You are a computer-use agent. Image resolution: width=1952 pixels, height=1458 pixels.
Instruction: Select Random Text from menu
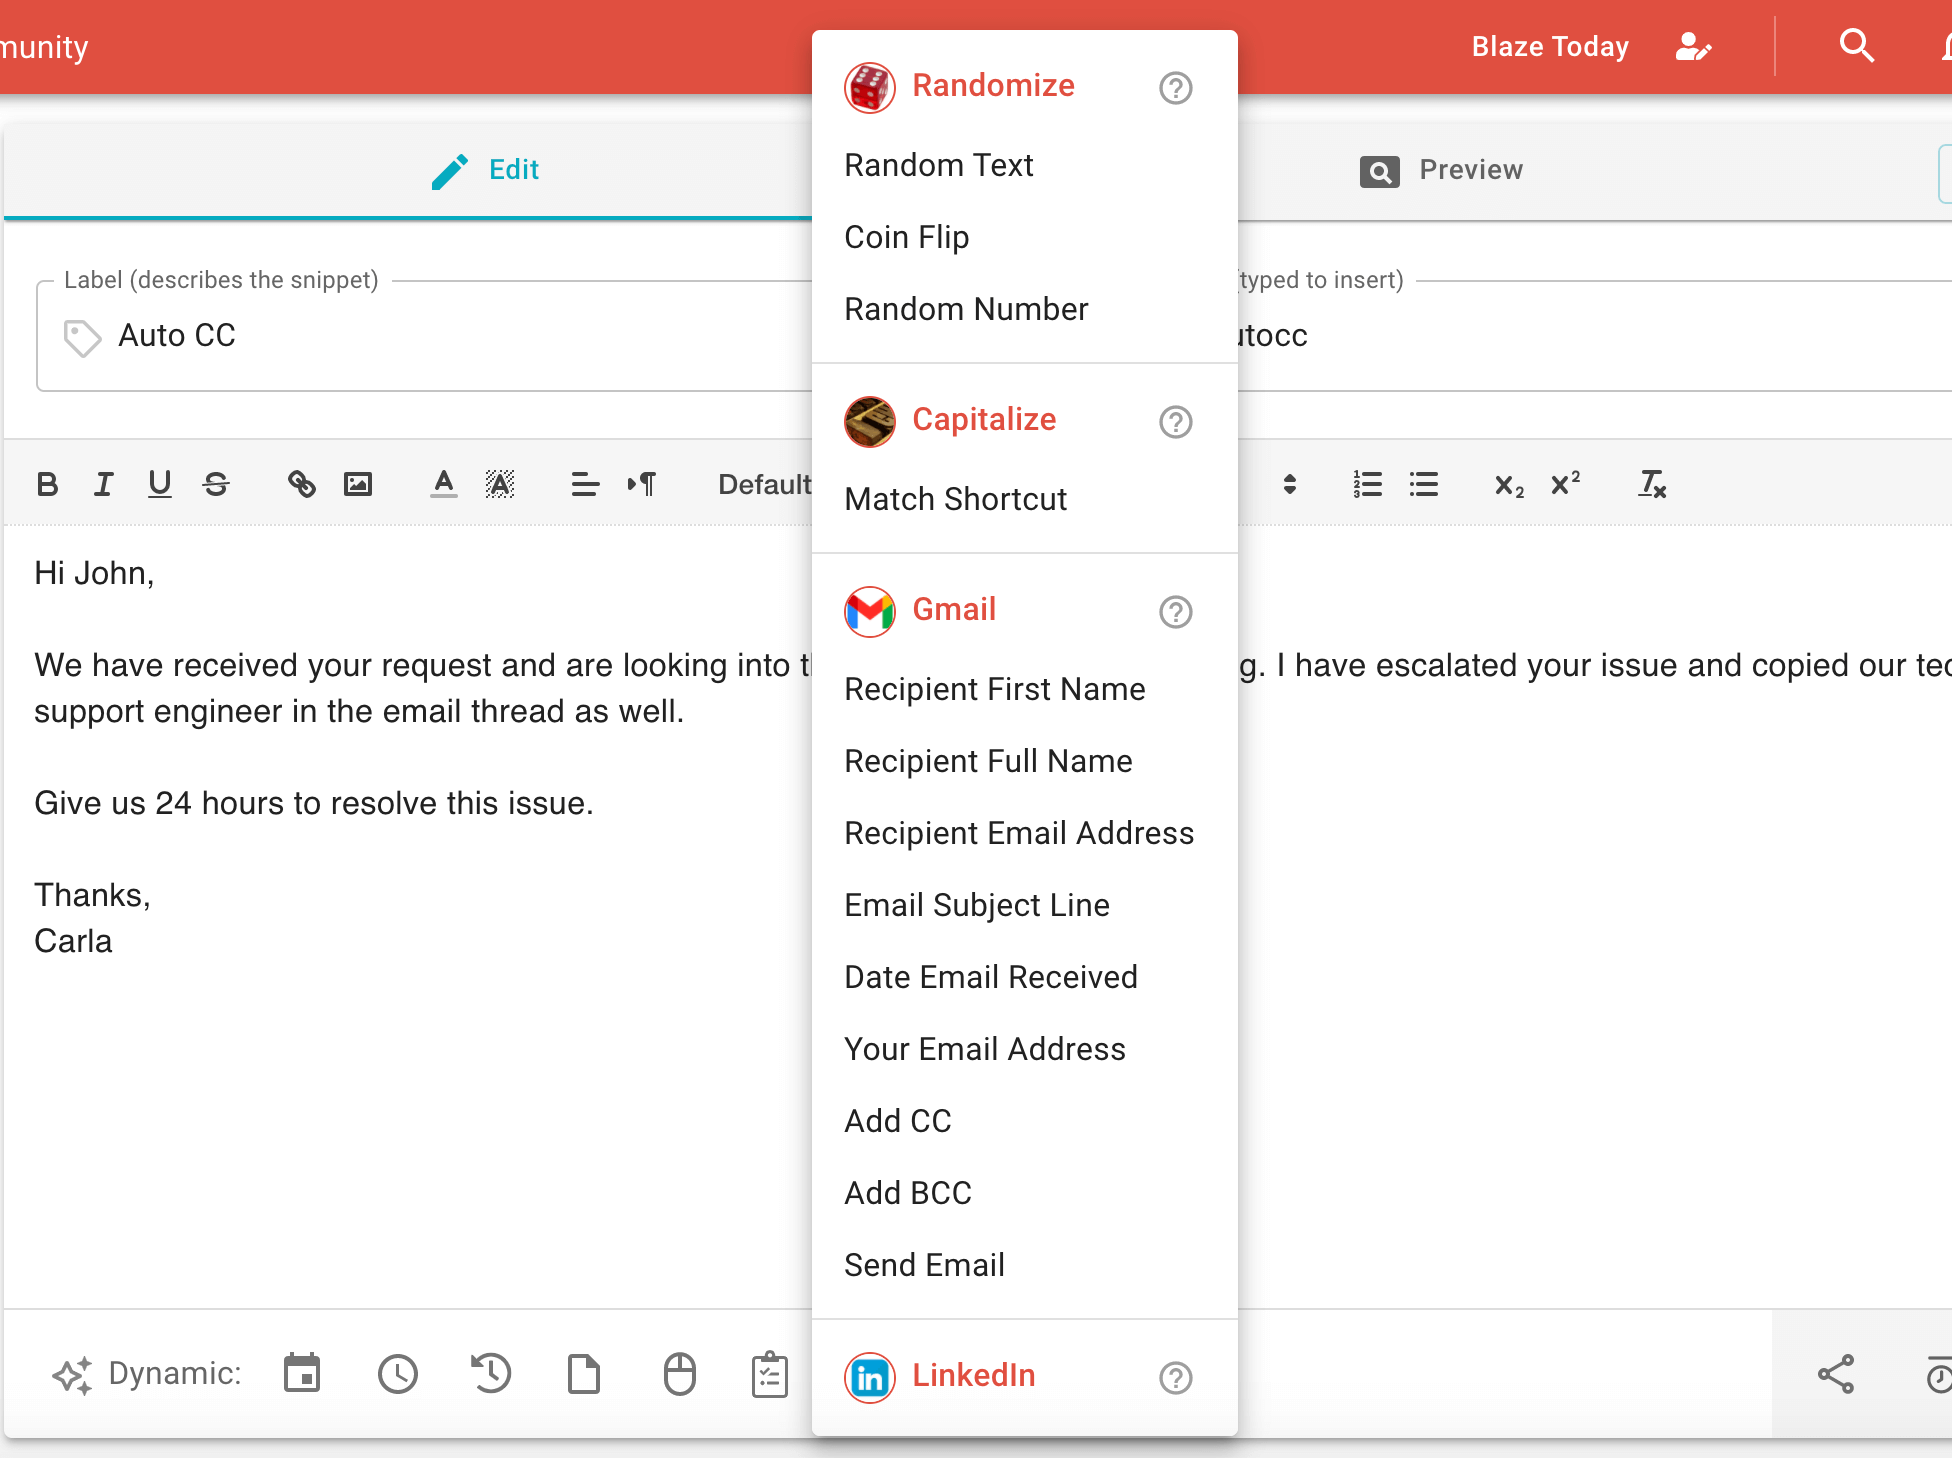(1025, 165)
